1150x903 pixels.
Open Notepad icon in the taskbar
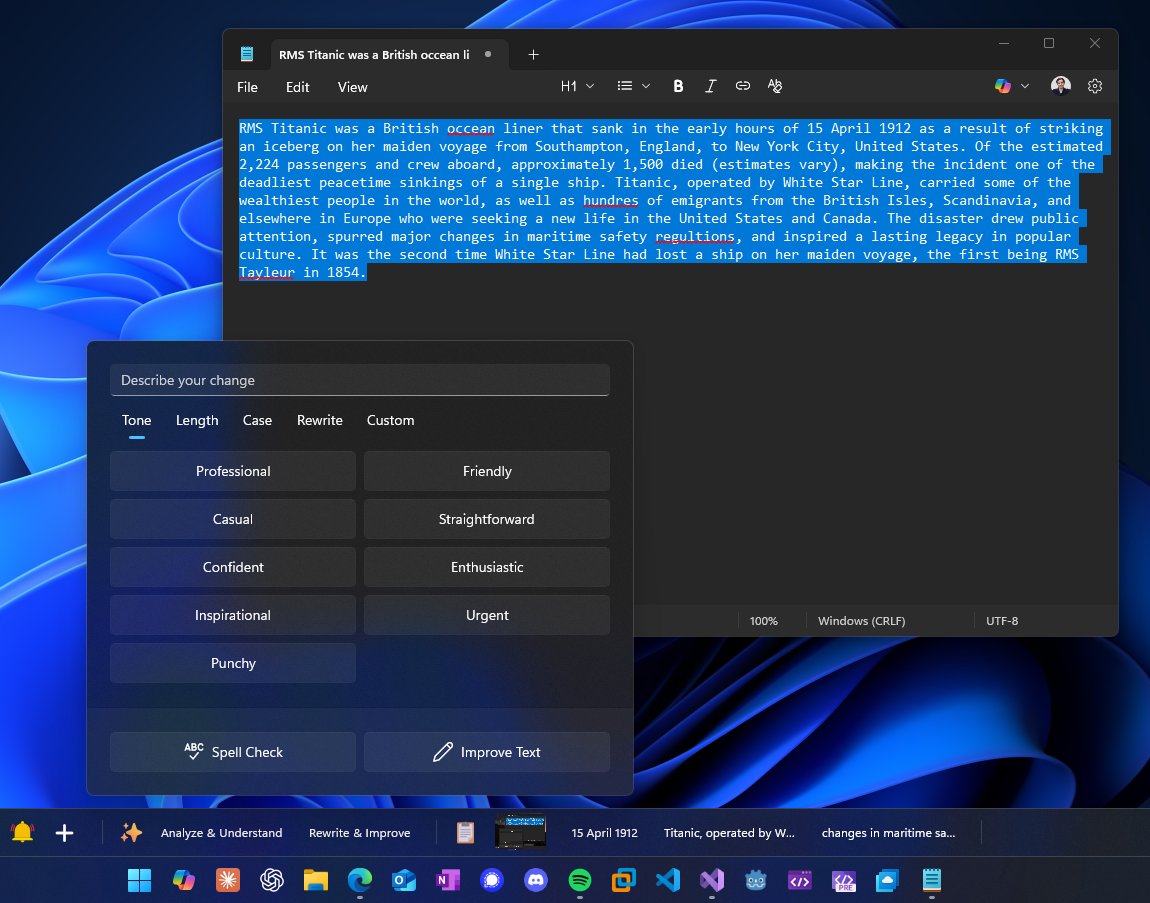[931, 880]
